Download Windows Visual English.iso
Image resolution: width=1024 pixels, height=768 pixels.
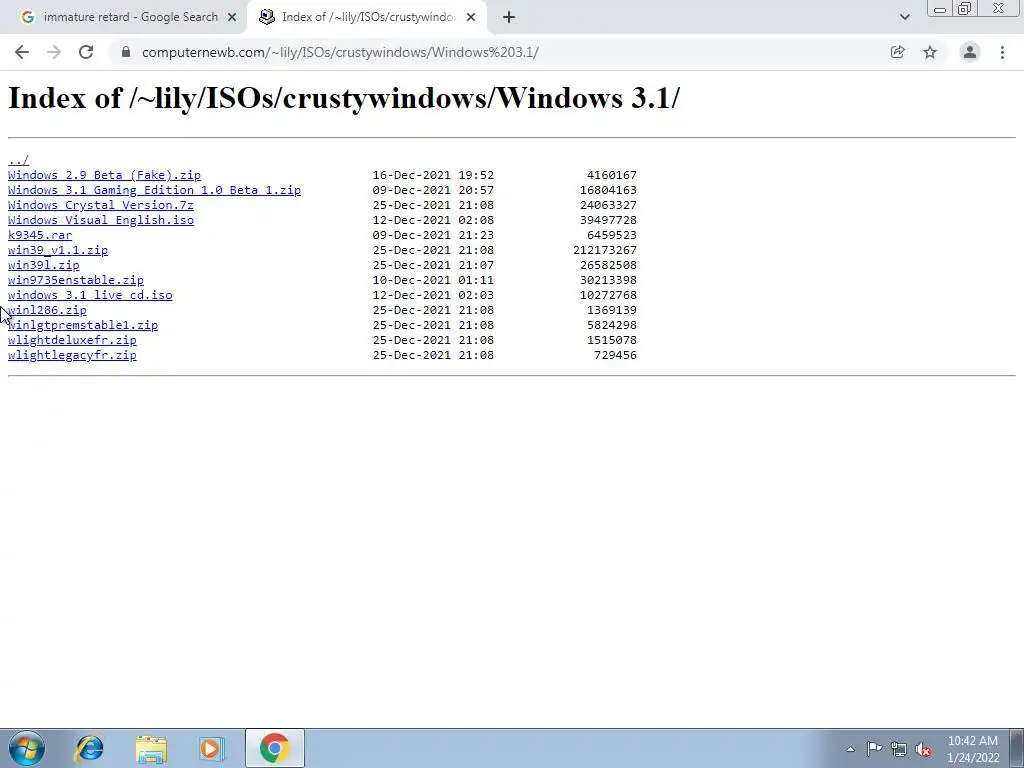coord(101,220)
